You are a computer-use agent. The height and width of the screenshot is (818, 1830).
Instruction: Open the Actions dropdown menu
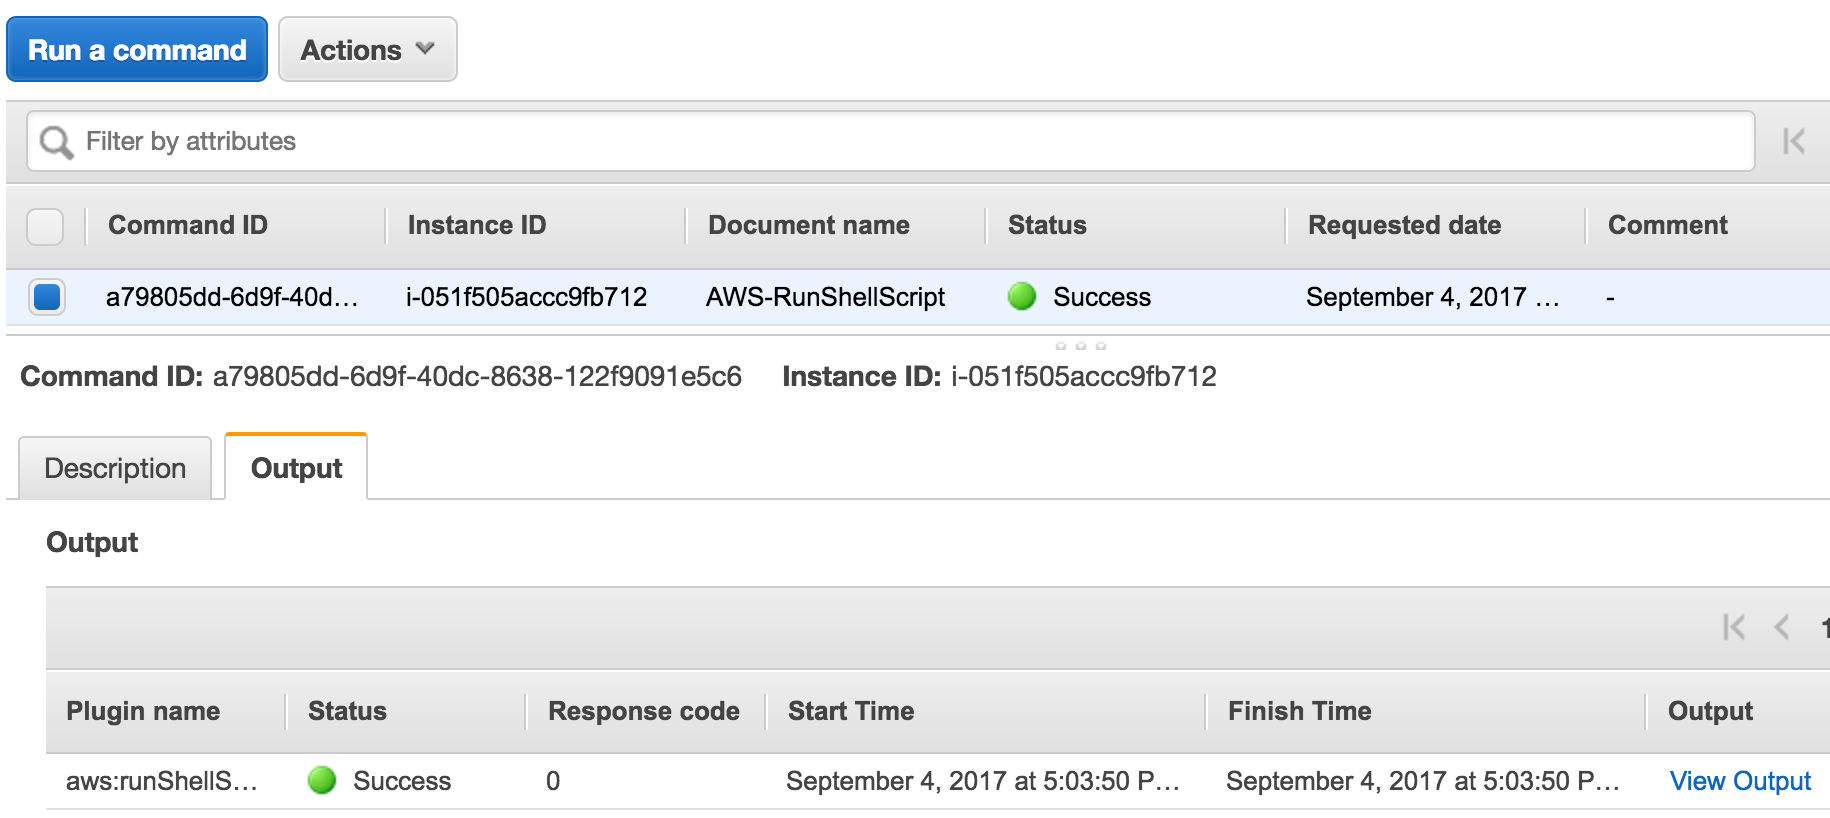(x=367, y=50)
